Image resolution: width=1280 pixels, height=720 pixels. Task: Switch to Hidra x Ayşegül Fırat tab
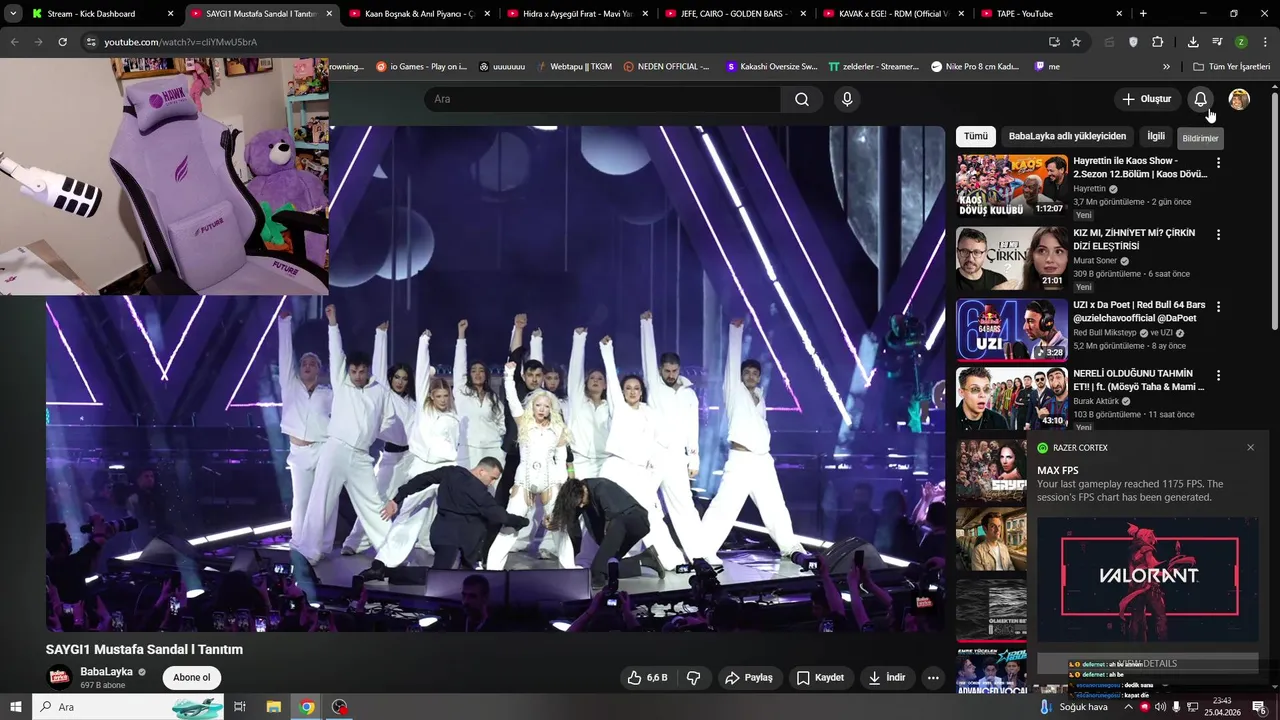click(x=577, y=13)
